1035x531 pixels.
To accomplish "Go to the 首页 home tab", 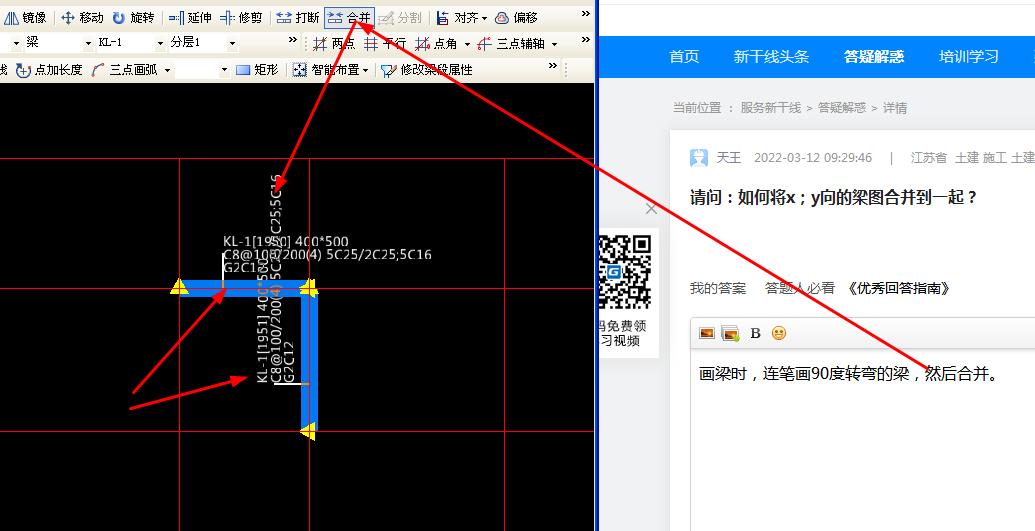I will coord(684,57).
